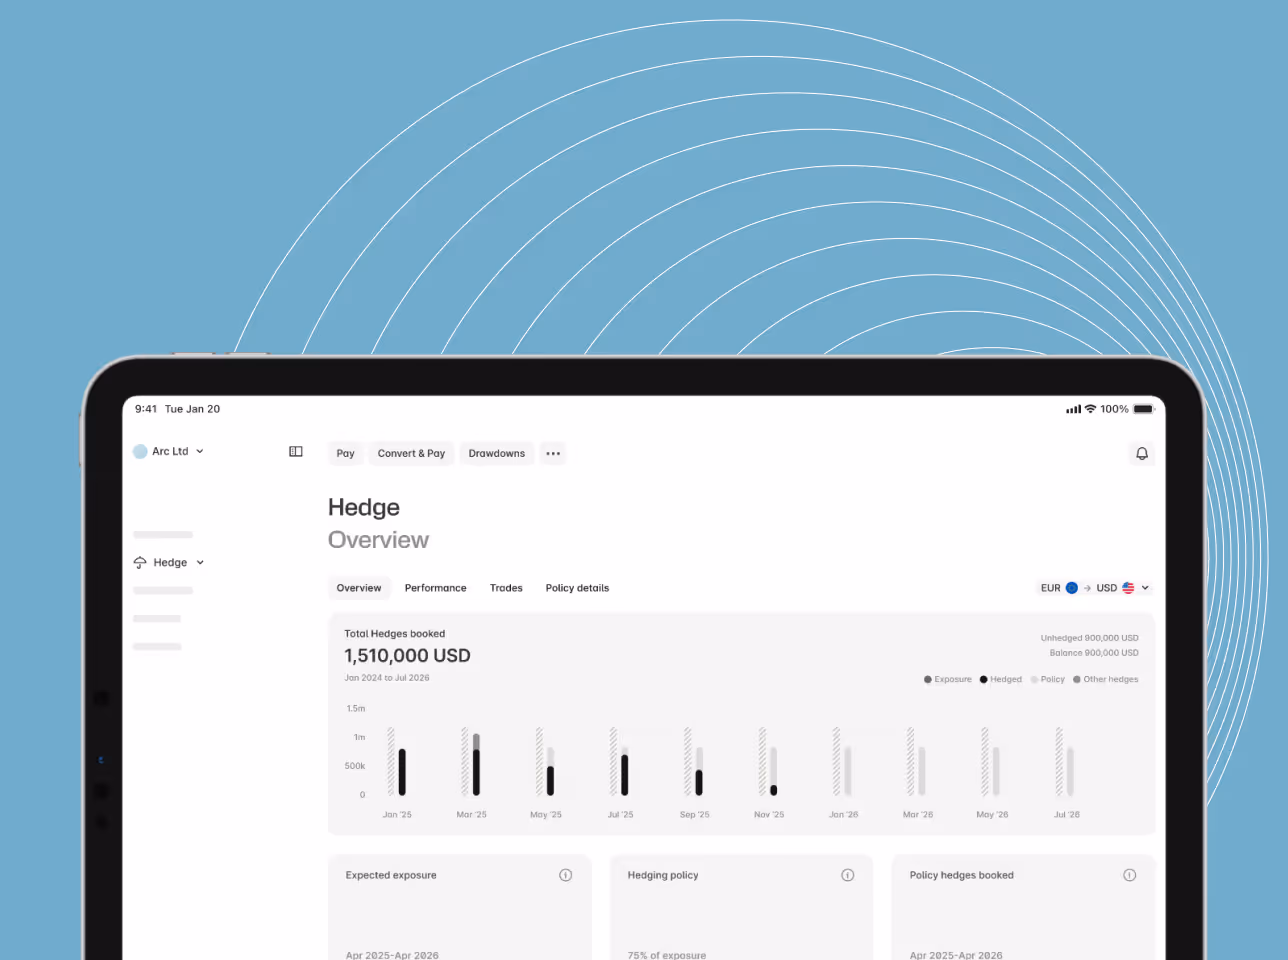This screenshot has height=960, width=1288.
Task: Click the Wi-Fi status icon
Action: (1091, 409)
